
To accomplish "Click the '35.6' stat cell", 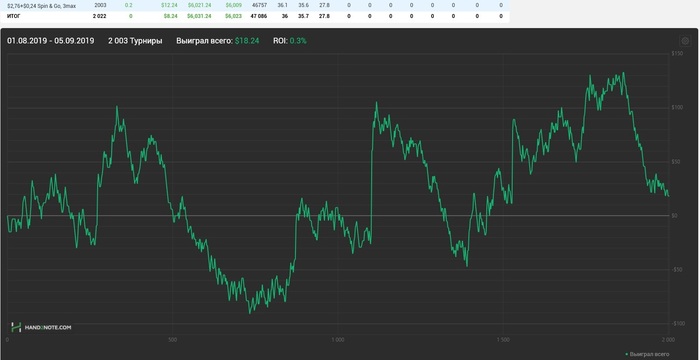I will 304,5.
